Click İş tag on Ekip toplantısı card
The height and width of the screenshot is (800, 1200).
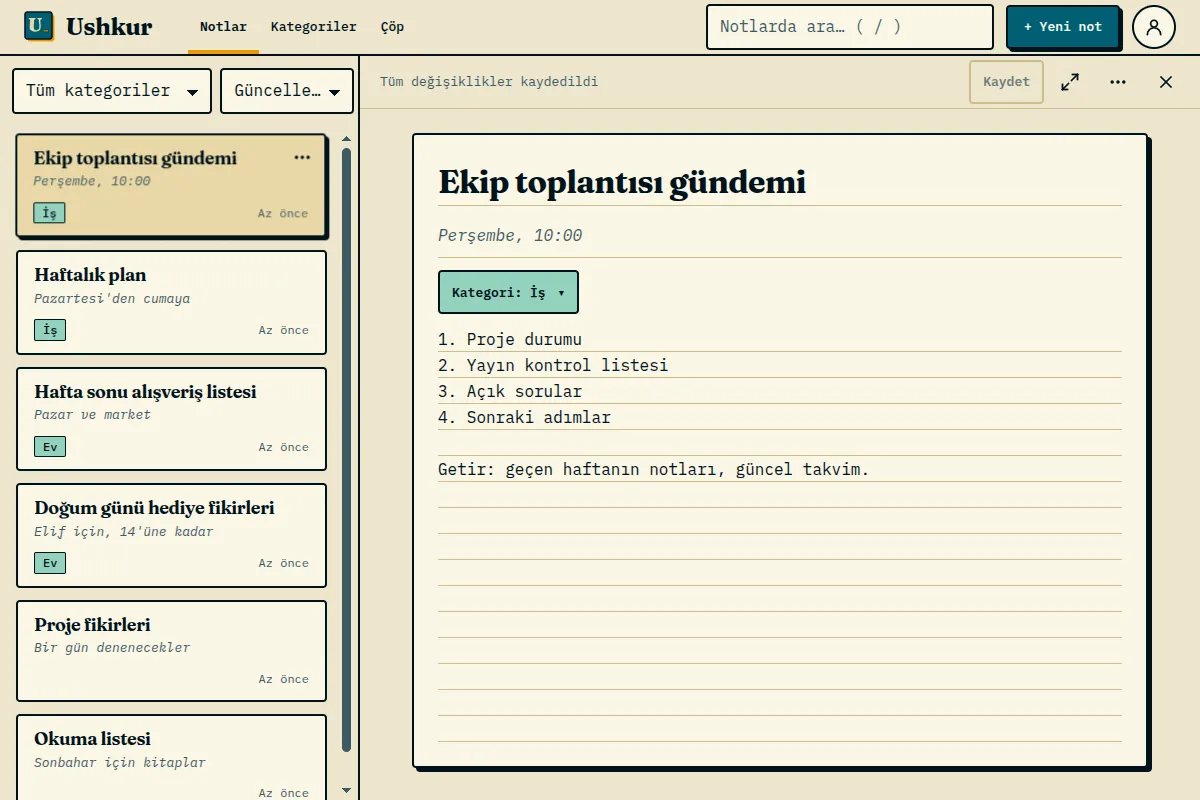49,213
